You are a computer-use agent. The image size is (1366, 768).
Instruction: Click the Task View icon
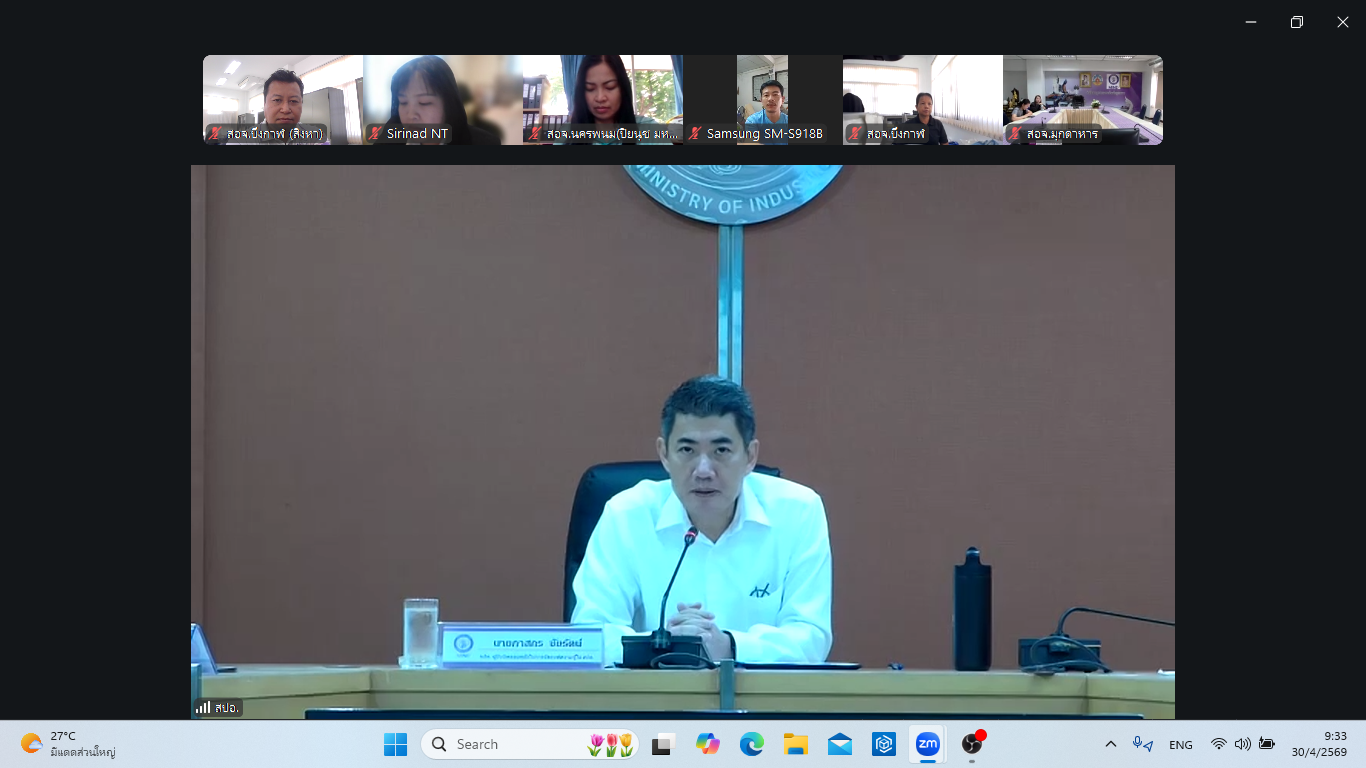[662, 744]
